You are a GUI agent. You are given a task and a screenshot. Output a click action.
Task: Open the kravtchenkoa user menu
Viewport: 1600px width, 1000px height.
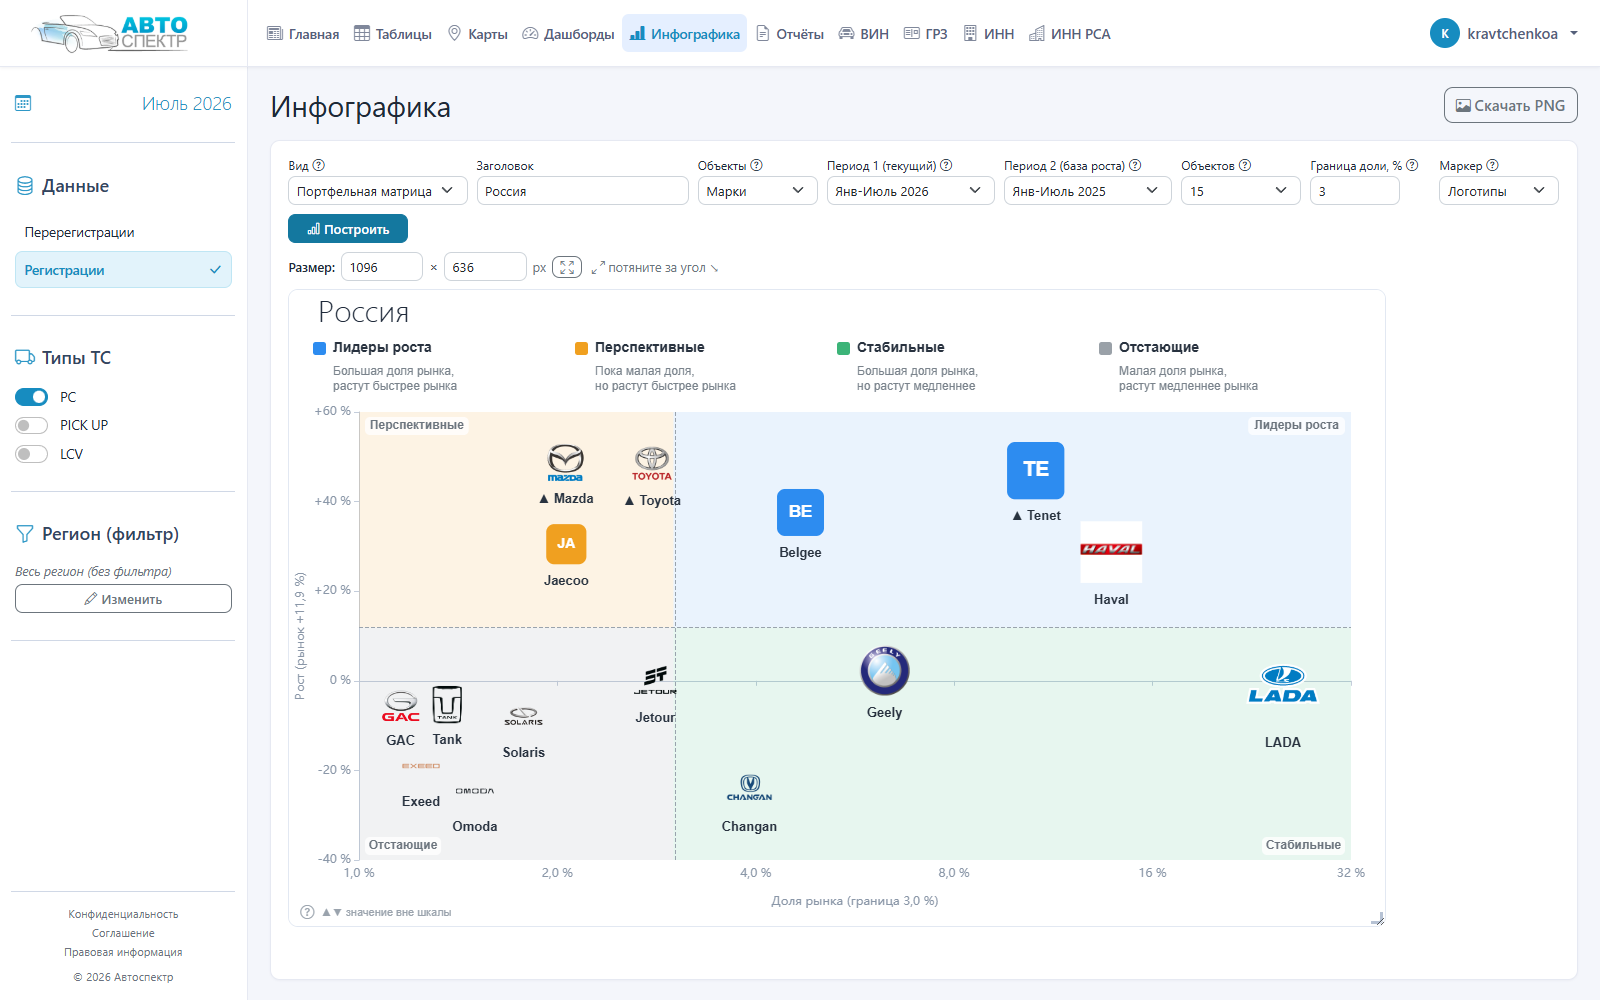tap(1504, 33)
